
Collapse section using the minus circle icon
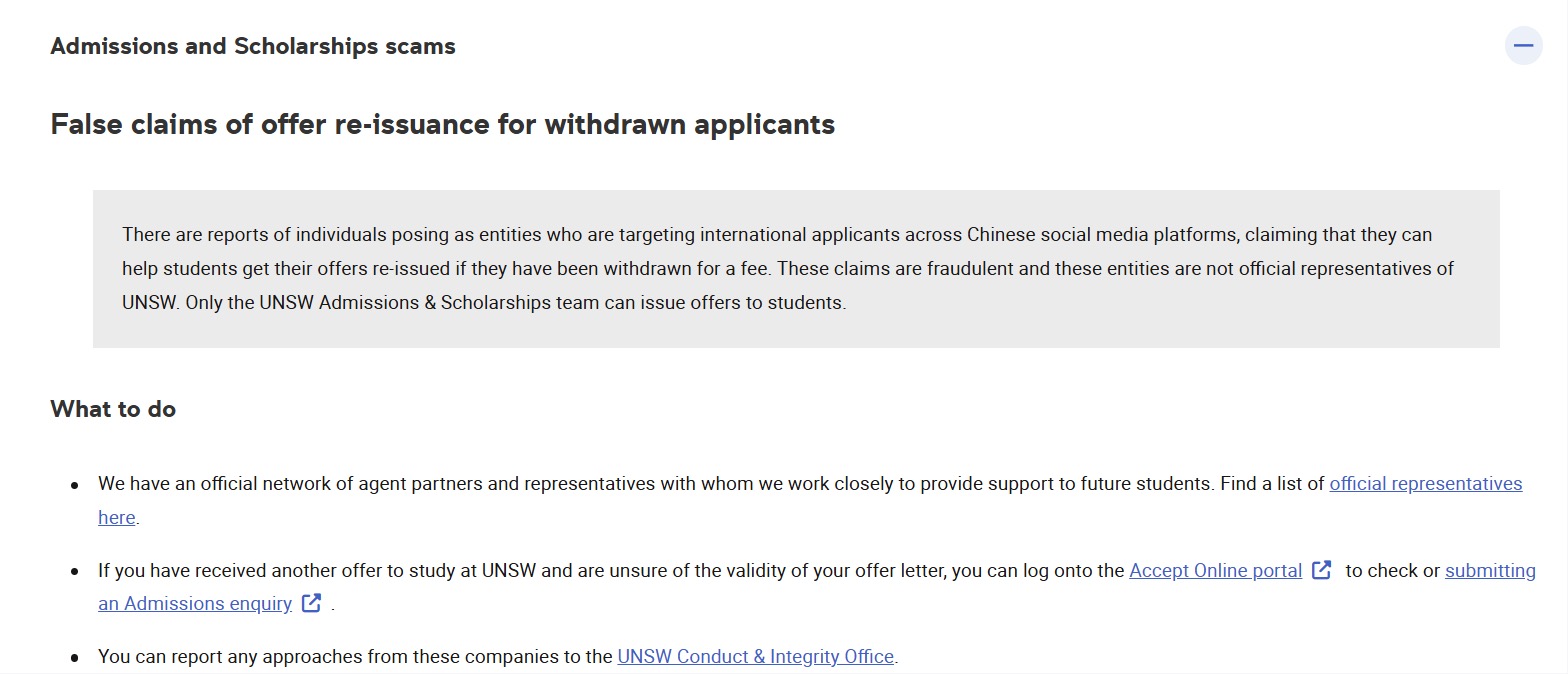coord(1523,46)
